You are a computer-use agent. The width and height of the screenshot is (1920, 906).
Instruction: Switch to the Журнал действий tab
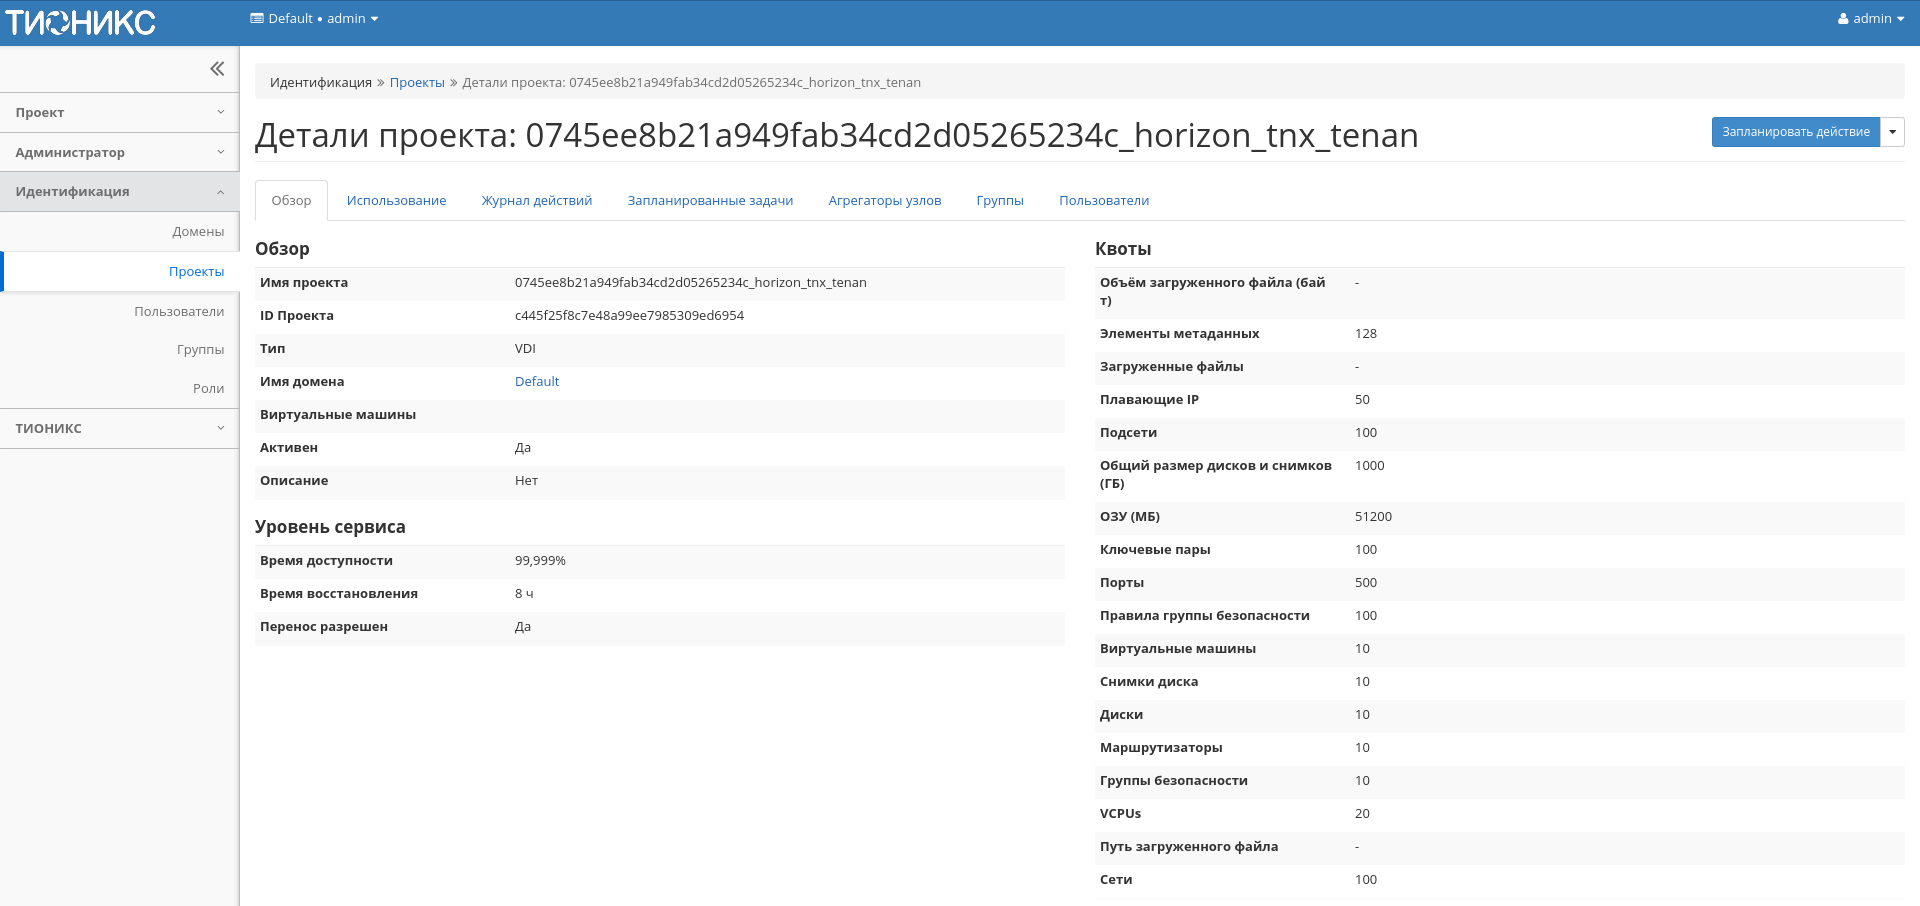(537, 201)
